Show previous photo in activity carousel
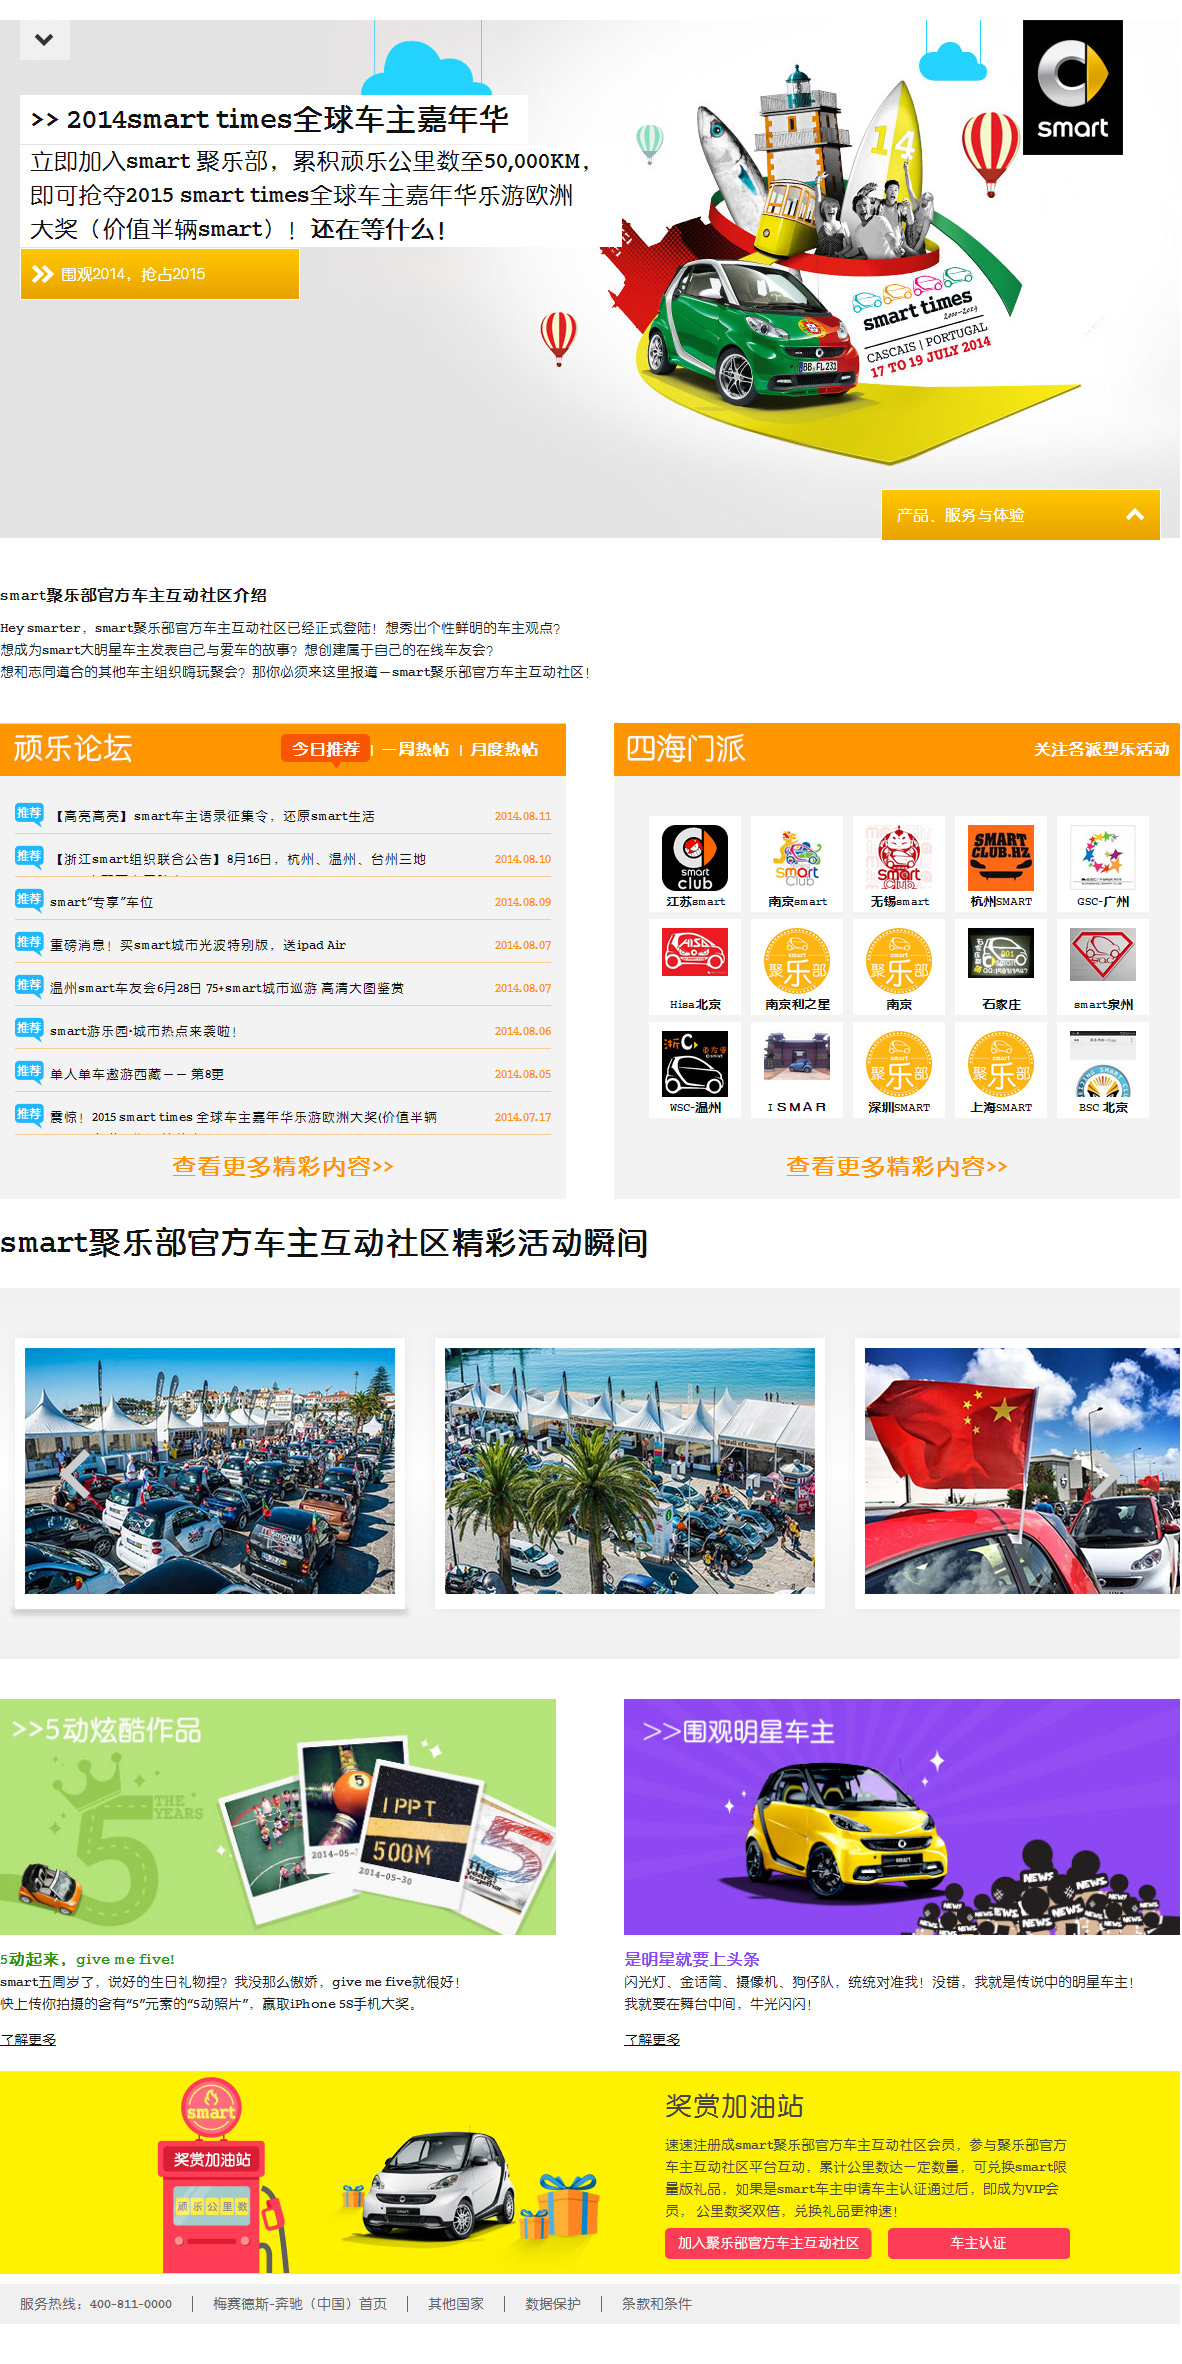The height and width of the screenshot is (2364, 1182). (x=75, y=1472)
